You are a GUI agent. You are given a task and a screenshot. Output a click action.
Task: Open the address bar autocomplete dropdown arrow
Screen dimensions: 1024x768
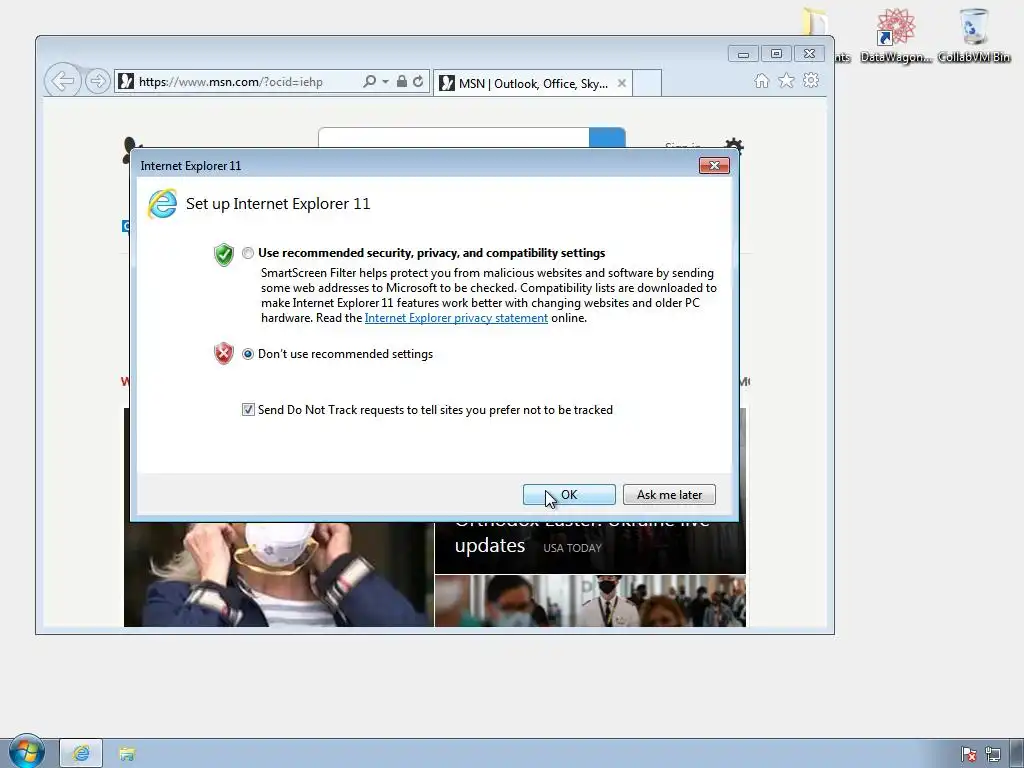(x=385, y=82)
